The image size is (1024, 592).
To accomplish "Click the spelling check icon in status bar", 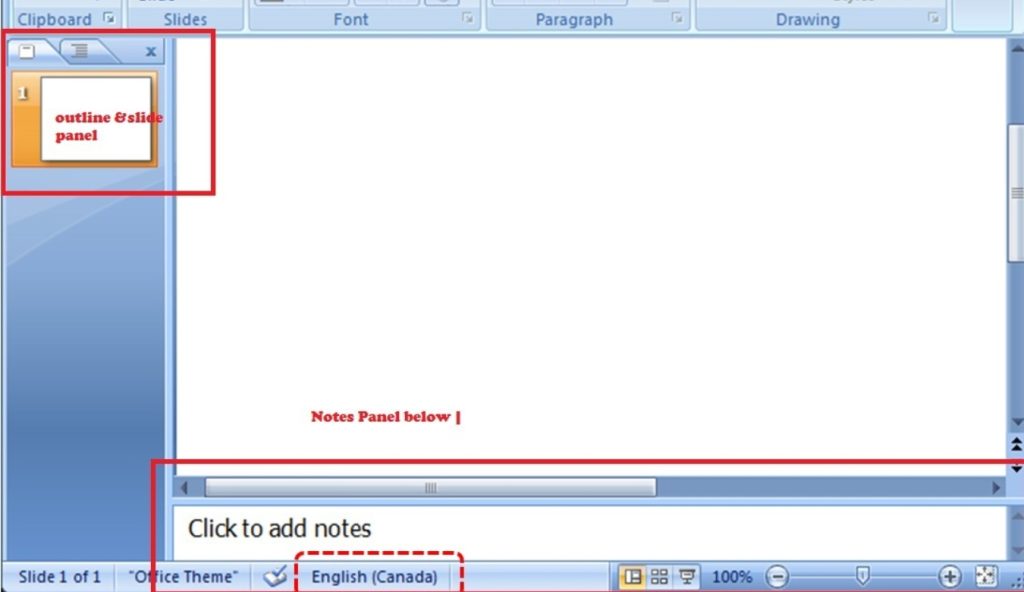I will coord(277,576).
